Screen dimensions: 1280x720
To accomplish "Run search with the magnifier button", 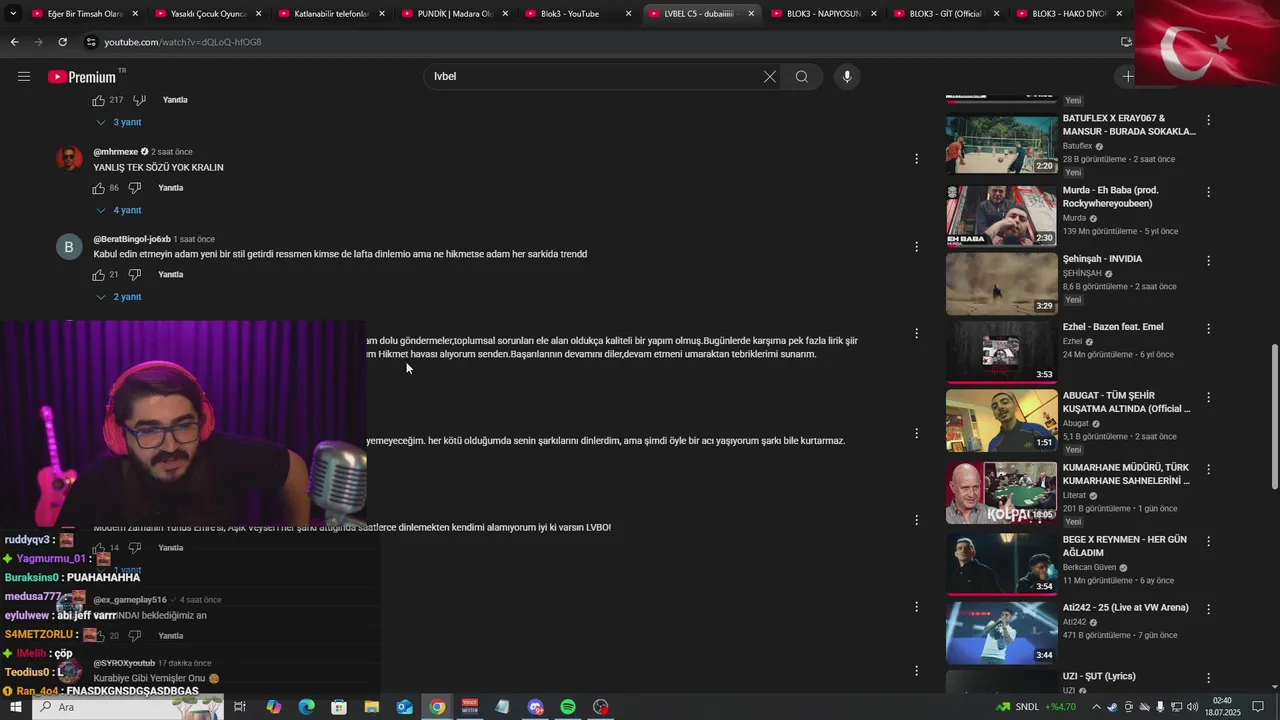I will [x=802, y=77].
